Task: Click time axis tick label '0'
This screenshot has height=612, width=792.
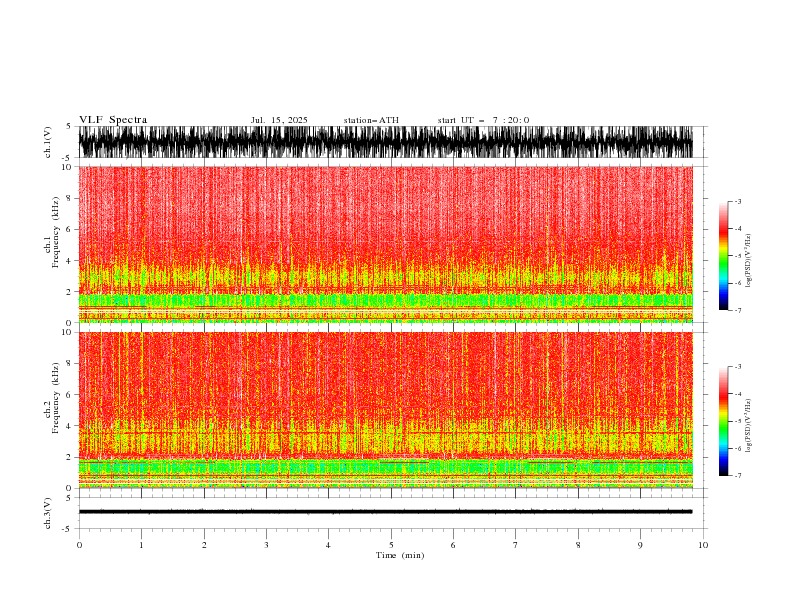Action: [x=79, y=545]
